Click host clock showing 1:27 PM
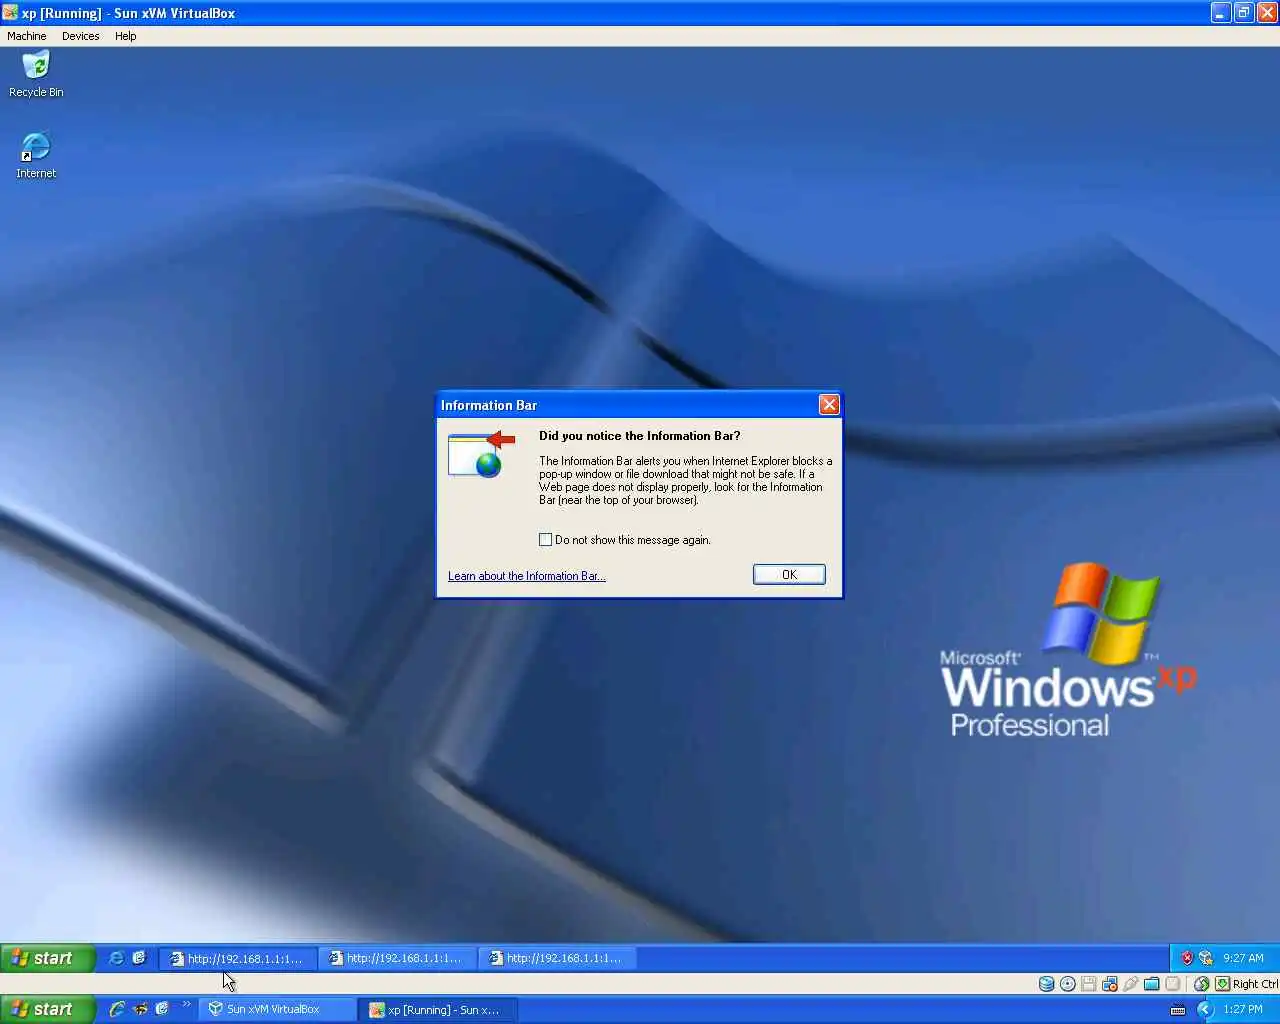The image size is (1280, 1024). (1243, 1010)
